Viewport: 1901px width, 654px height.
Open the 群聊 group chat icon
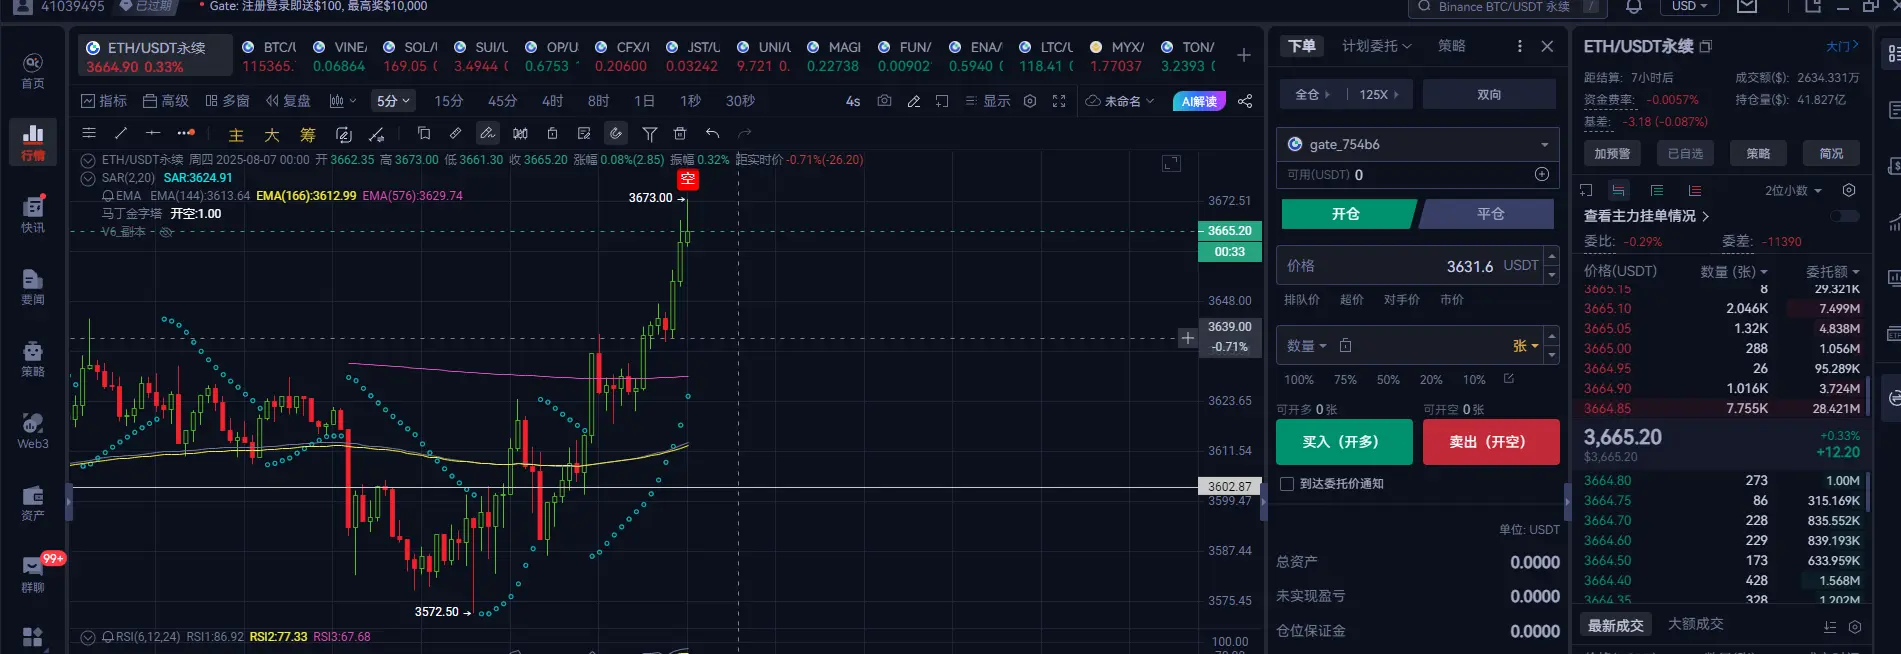click(x=33, y=574)
